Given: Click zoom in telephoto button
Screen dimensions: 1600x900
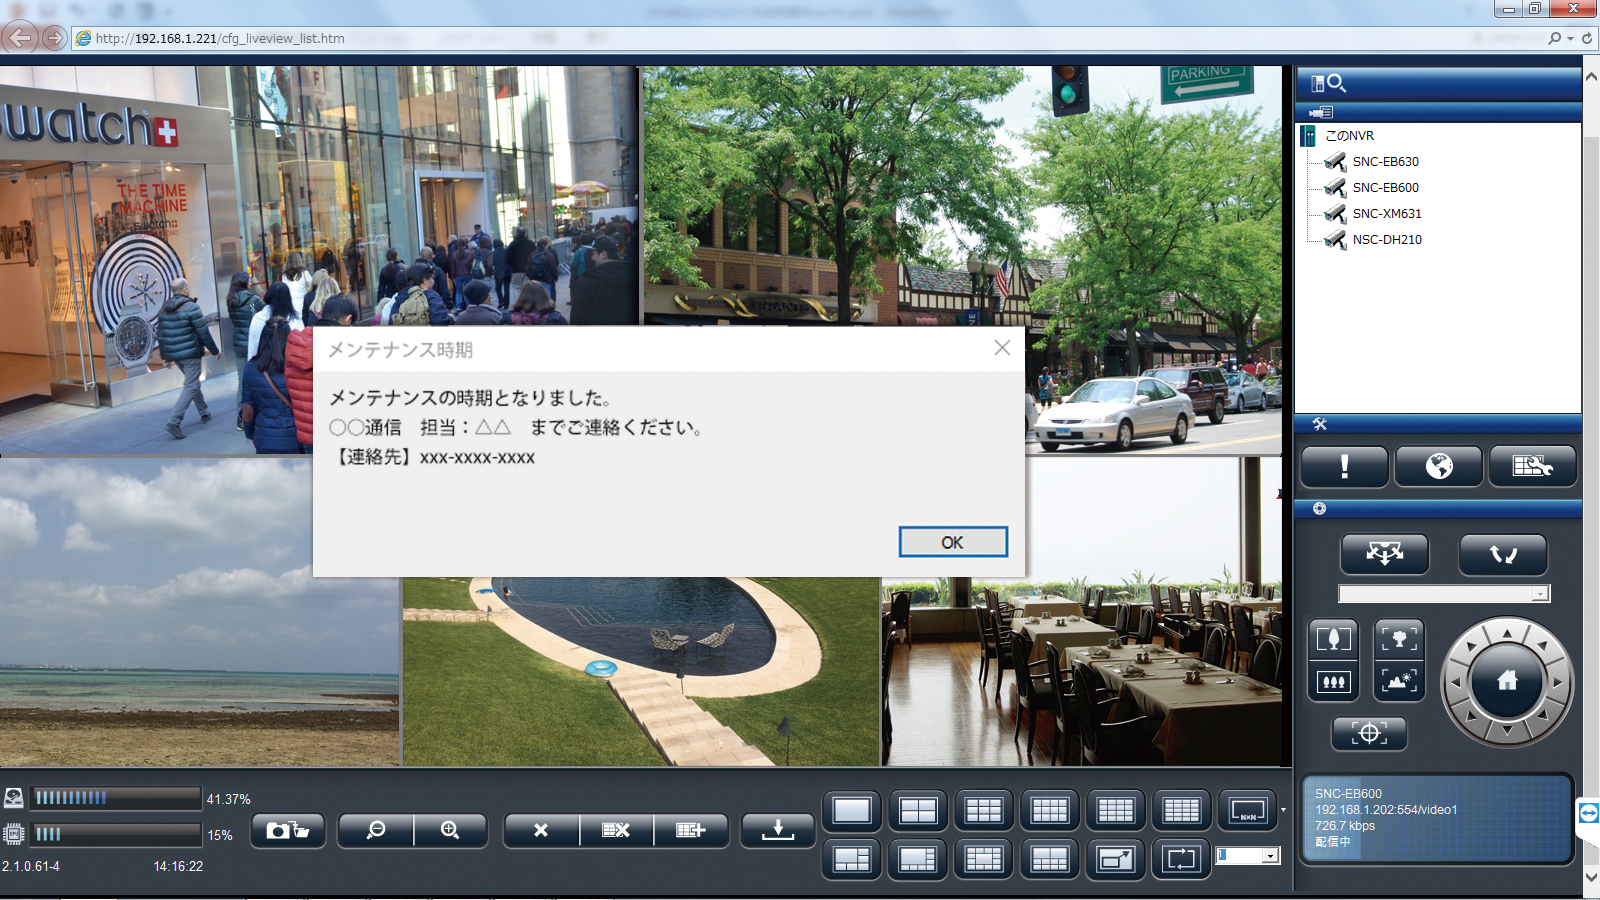Looking at the screenshot, I should pos(1333,638).
